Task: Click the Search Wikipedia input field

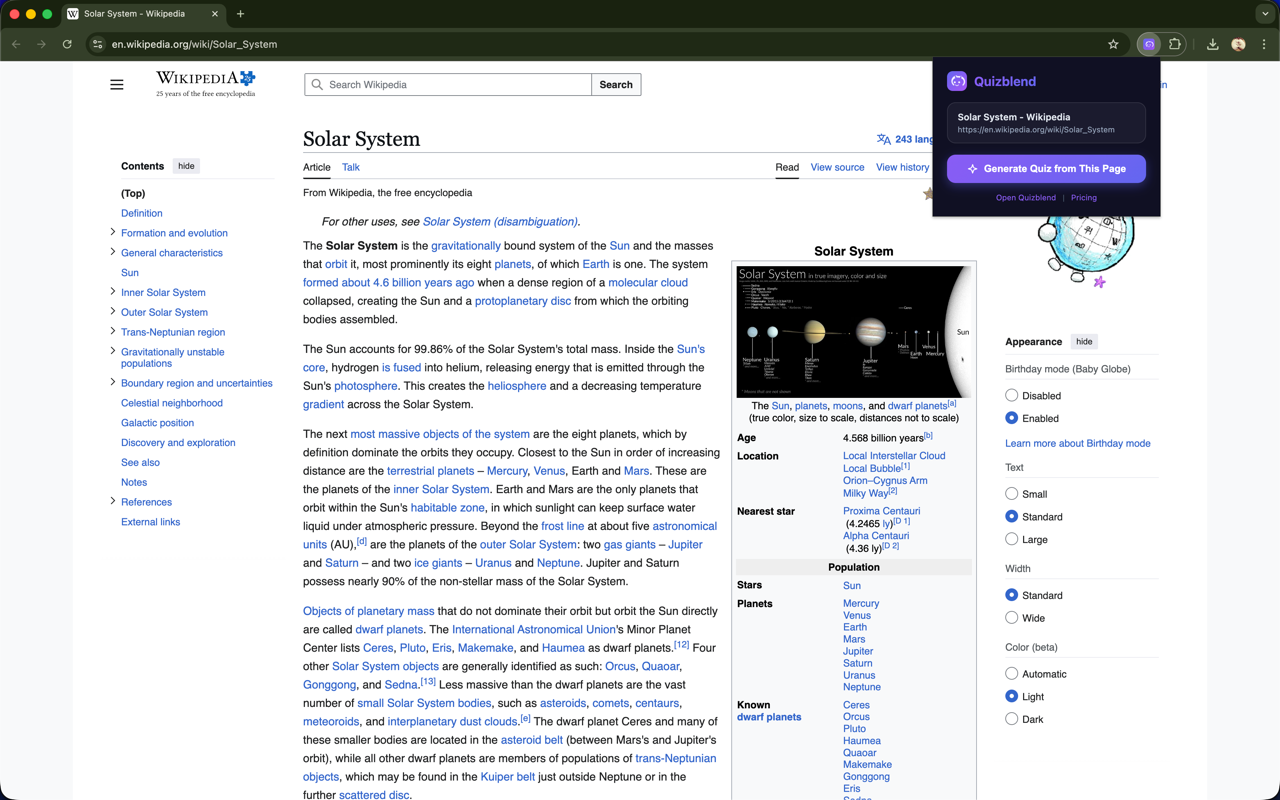Action: [447, 84]
